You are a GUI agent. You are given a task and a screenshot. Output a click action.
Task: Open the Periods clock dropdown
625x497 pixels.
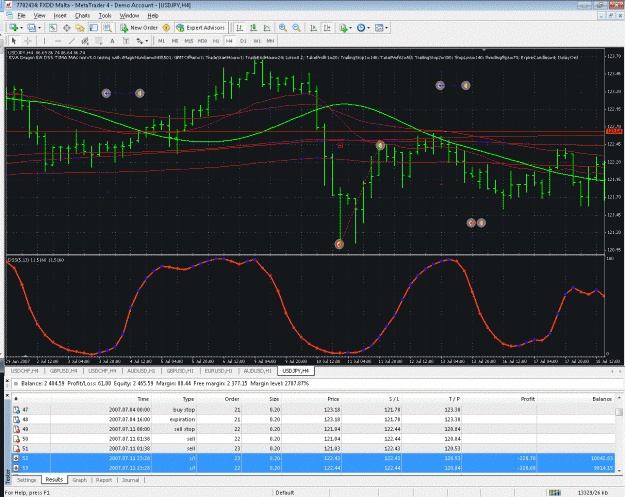point(363,28)
